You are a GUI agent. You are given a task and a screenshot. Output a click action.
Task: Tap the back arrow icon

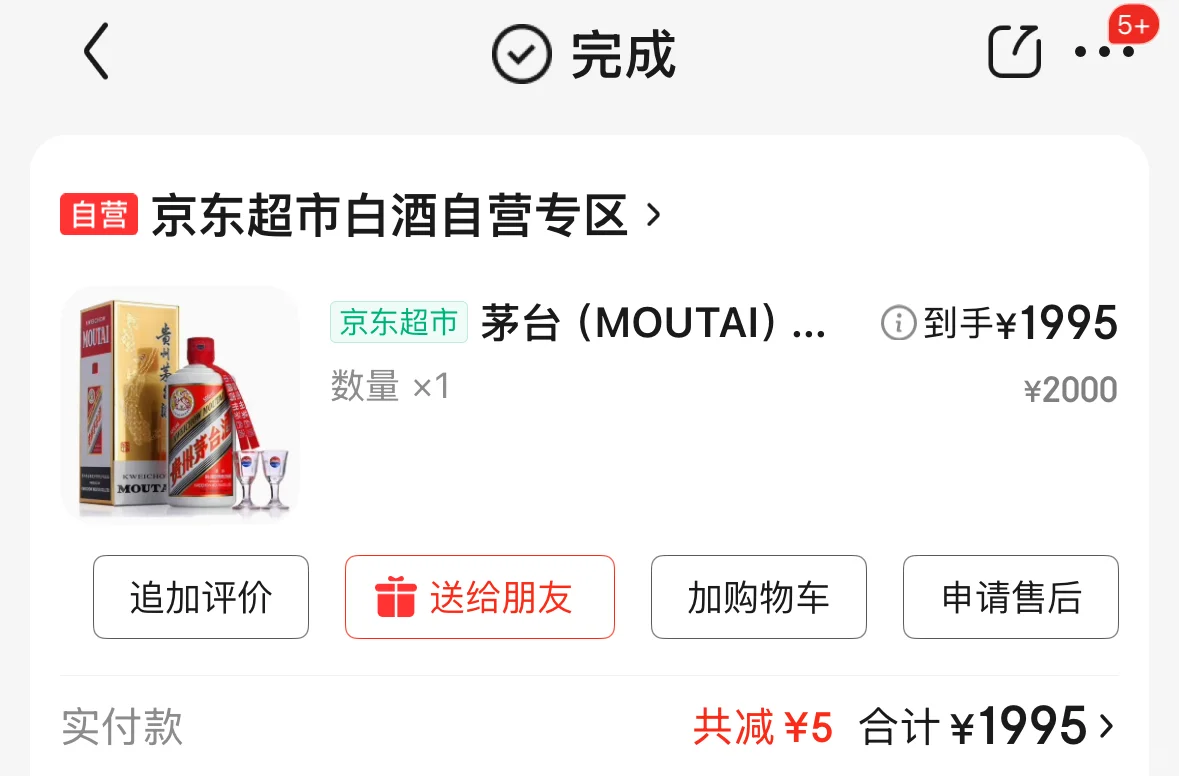[x=97, y=51]
